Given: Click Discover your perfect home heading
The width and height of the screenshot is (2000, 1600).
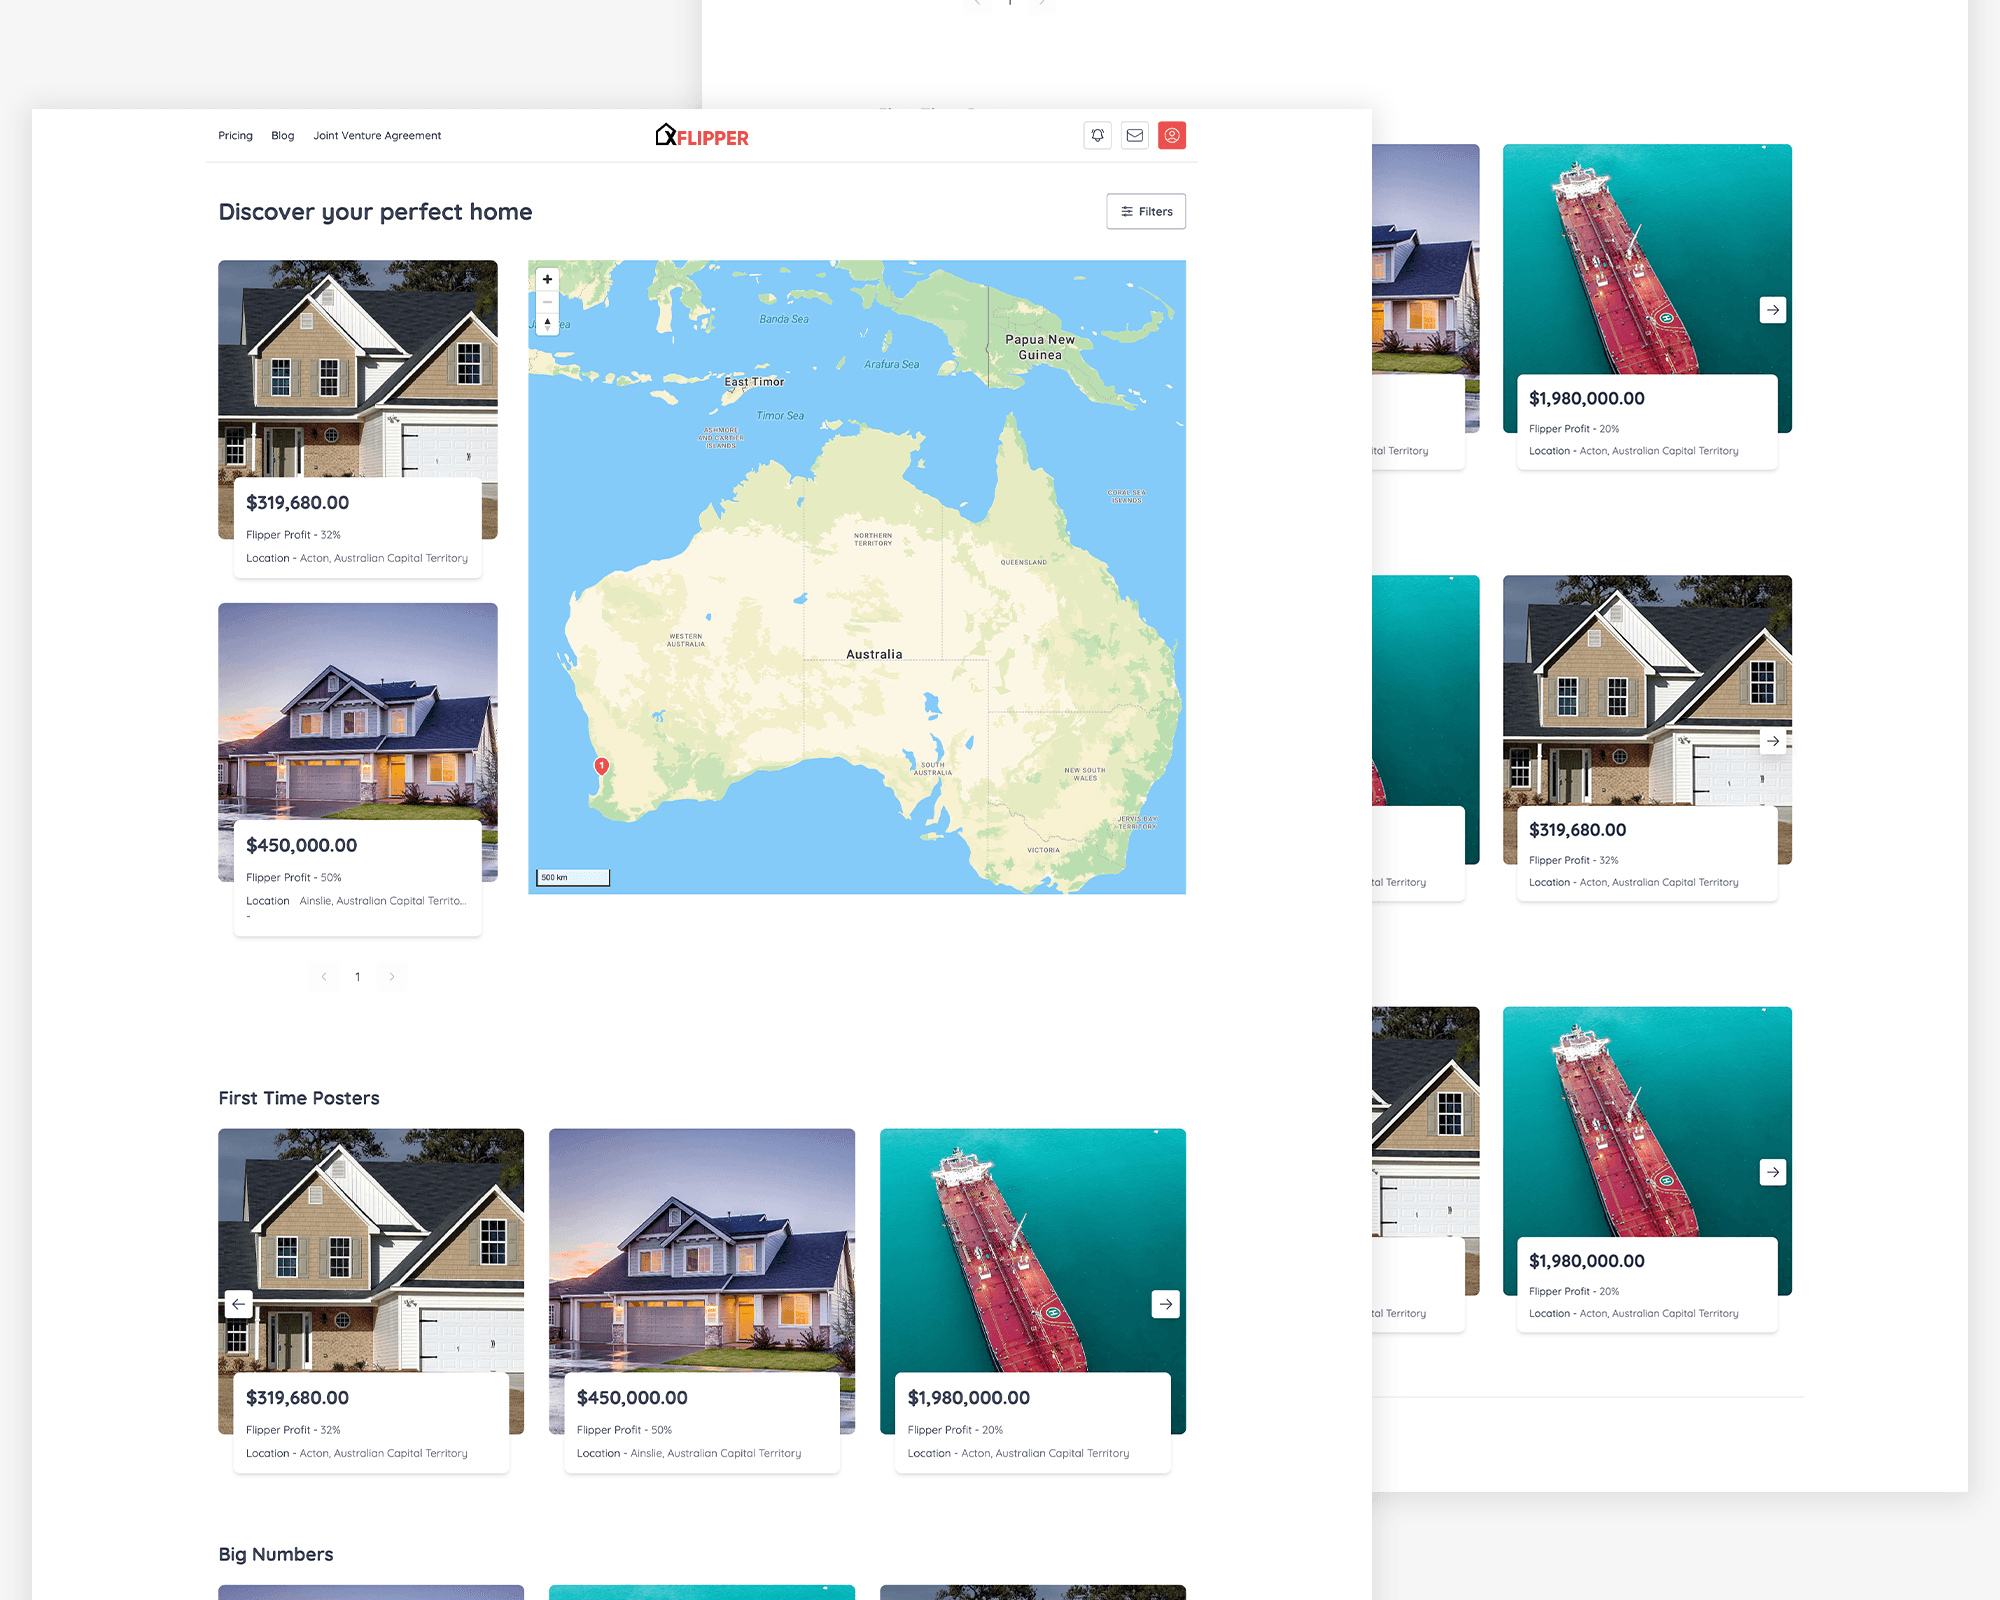Looking at the screenshot, I should (375, 212).
